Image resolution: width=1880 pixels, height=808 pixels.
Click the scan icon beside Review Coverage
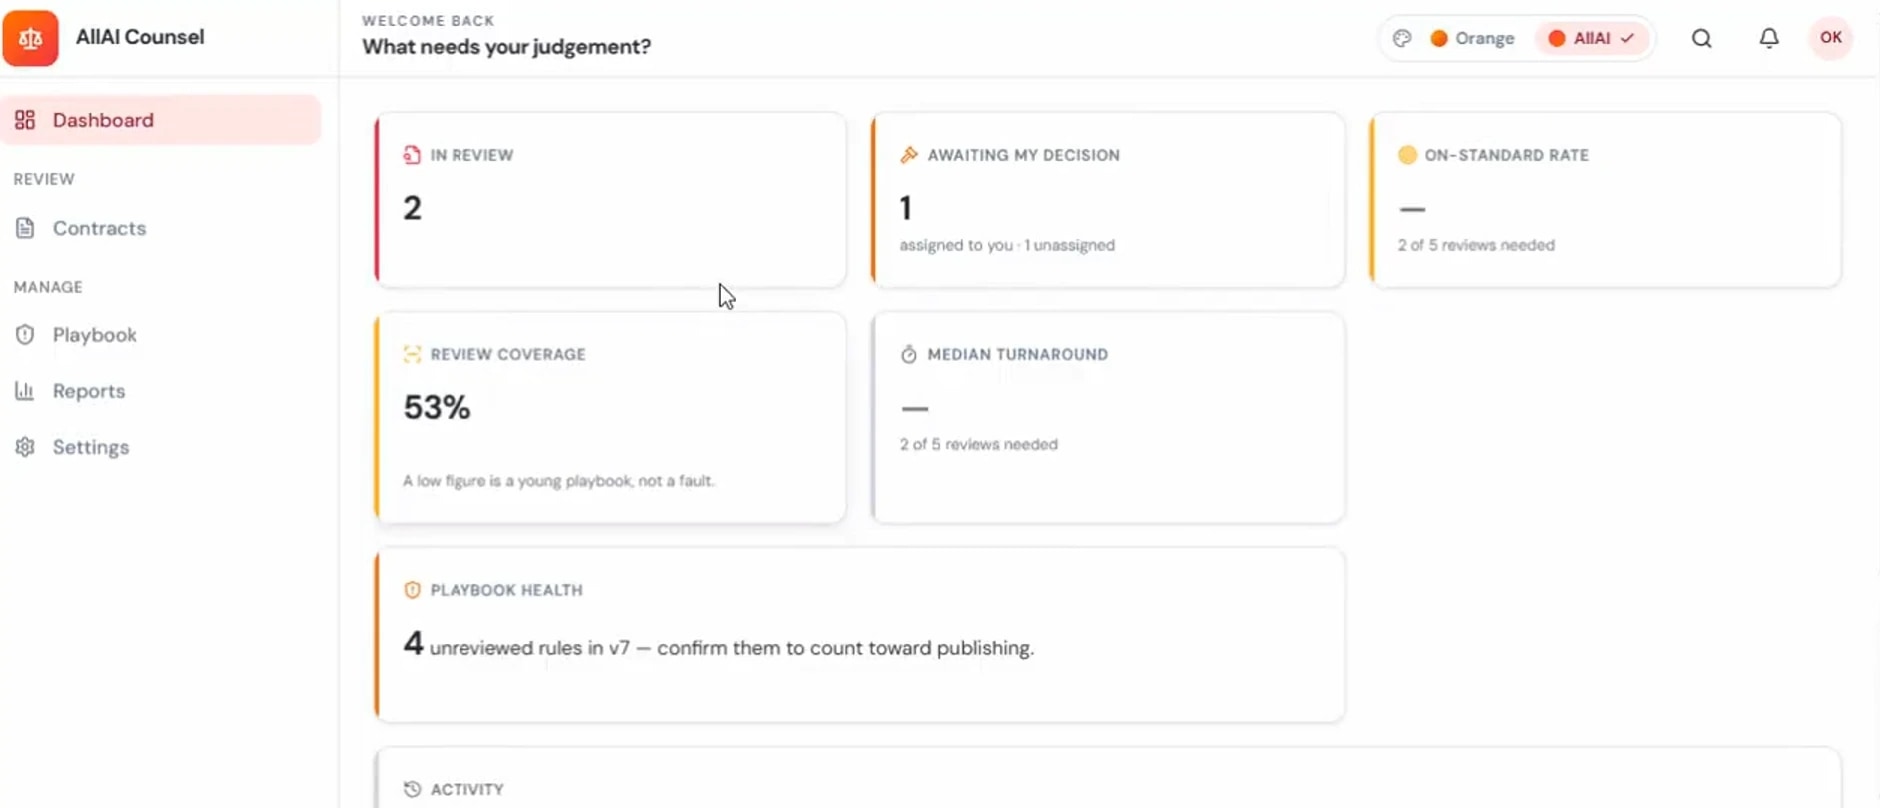click(412, 354)
